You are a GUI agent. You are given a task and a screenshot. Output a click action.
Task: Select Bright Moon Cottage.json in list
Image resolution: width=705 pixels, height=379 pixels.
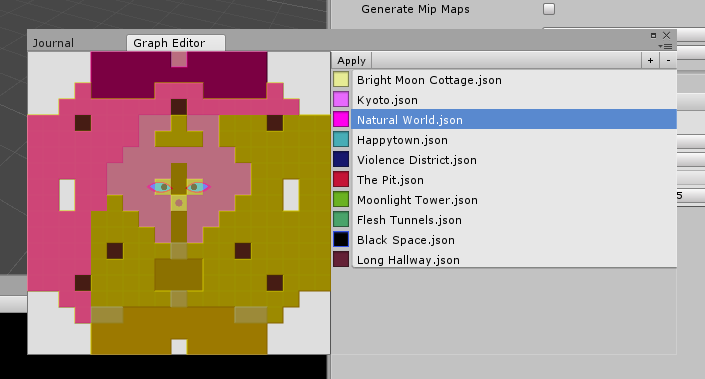pyautogui.click(x=514, y=80)
